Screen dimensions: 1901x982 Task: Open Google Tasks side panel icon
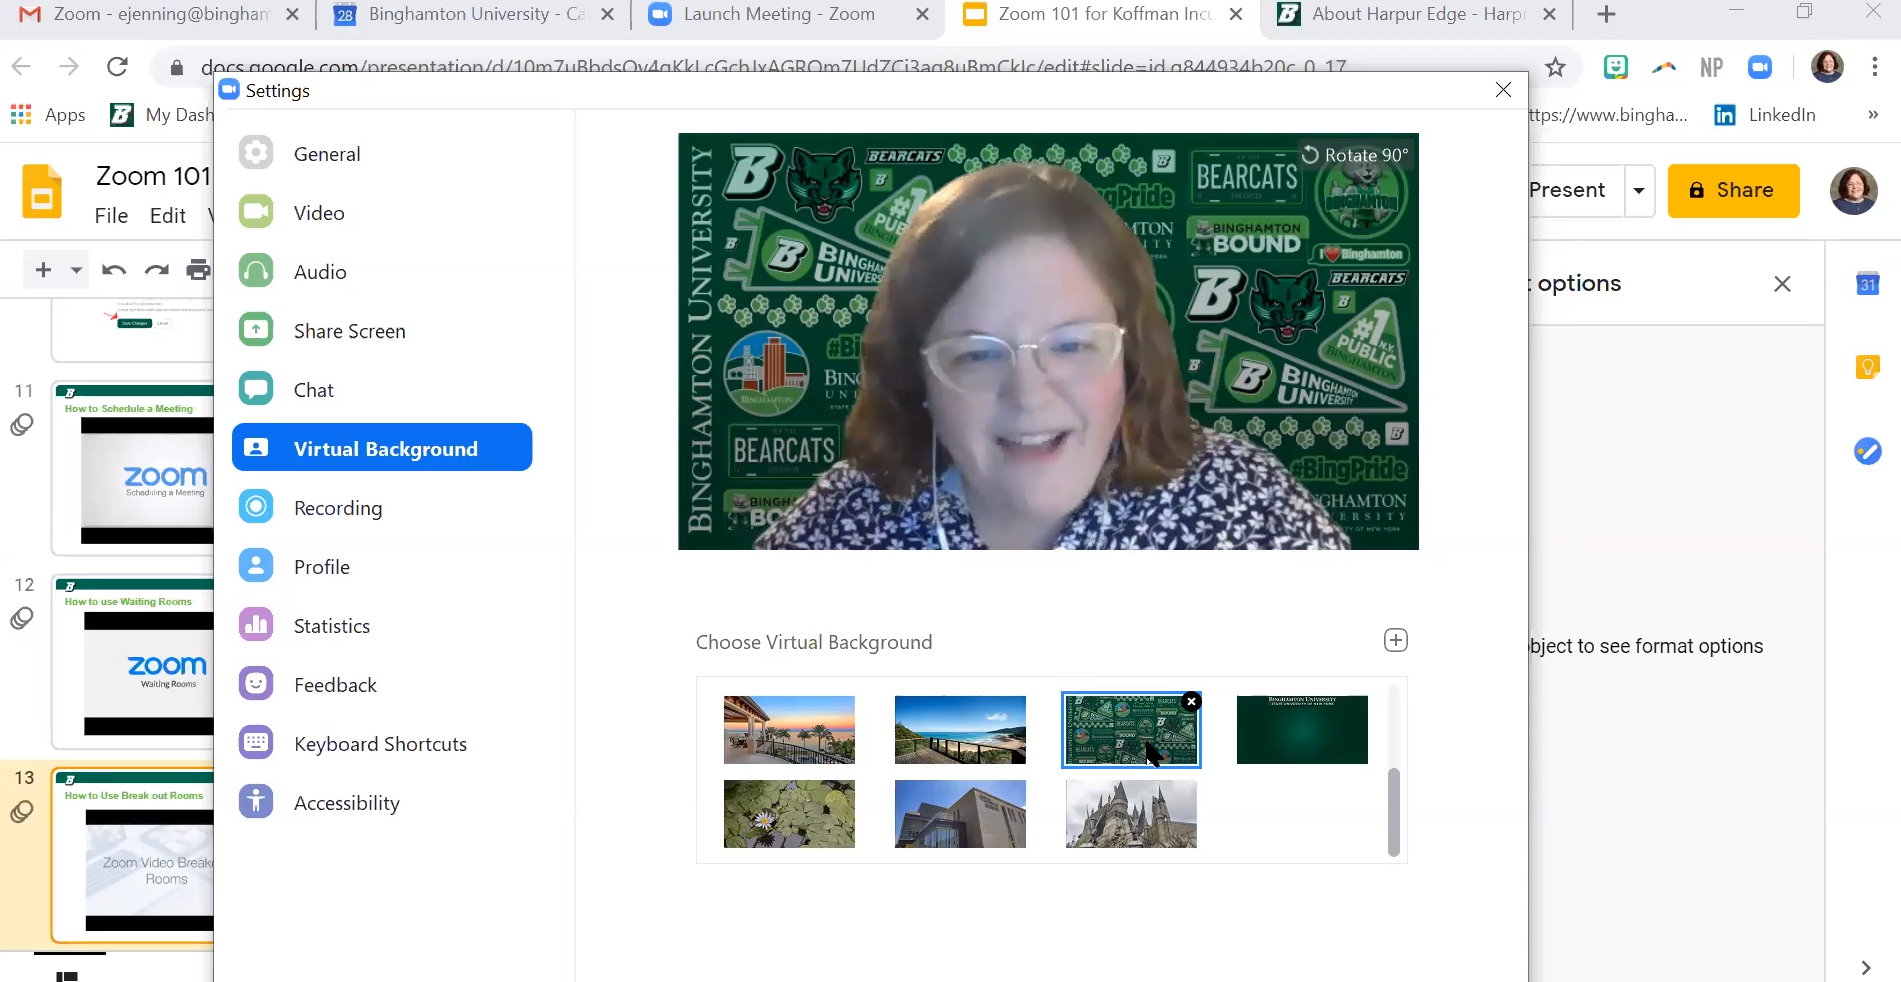(1867, 451)
